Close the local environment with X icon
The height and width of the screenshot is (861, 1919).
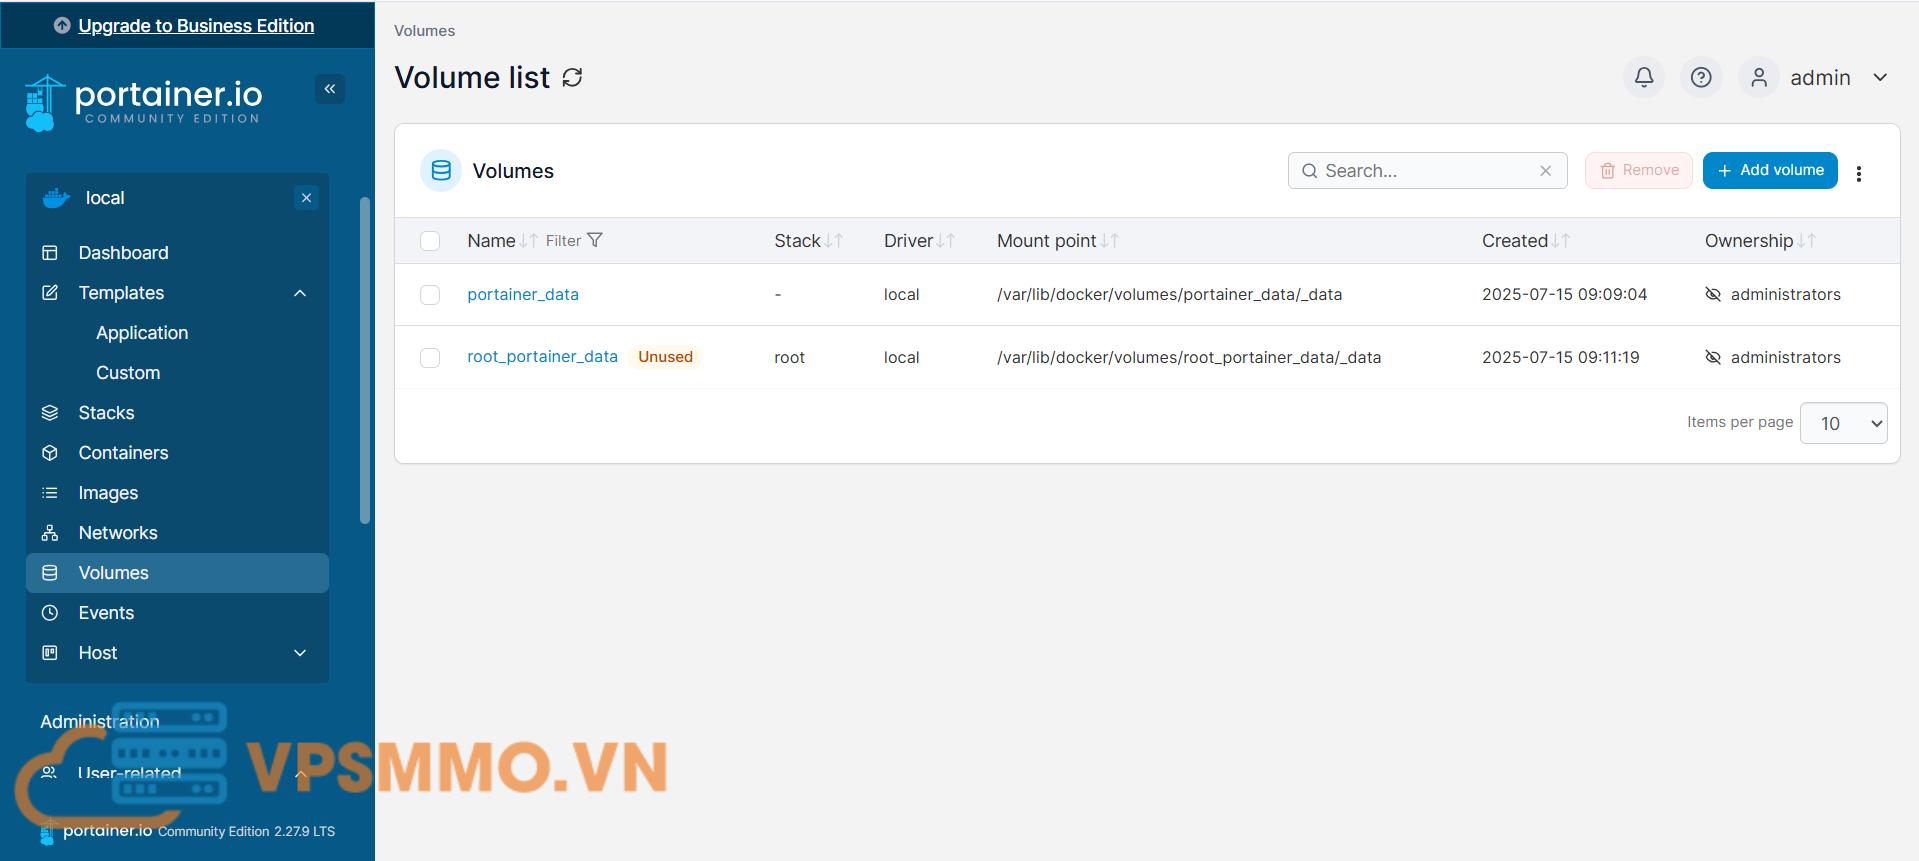point(306,198)
